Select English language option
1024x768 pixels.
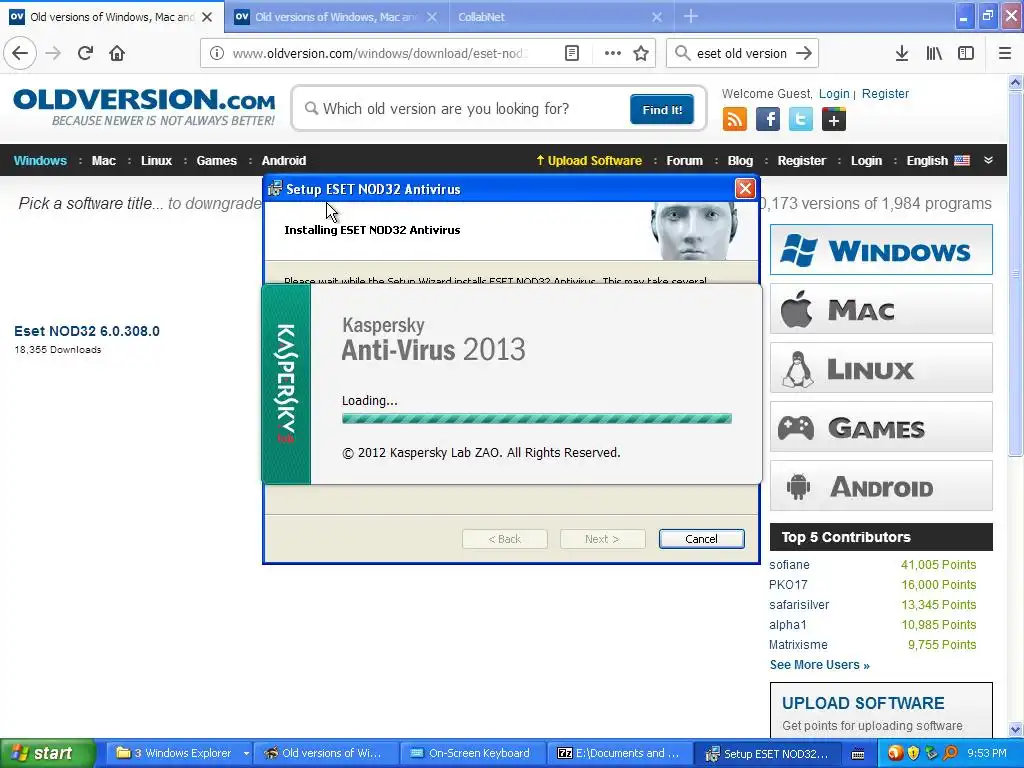[x=938, y=160]
